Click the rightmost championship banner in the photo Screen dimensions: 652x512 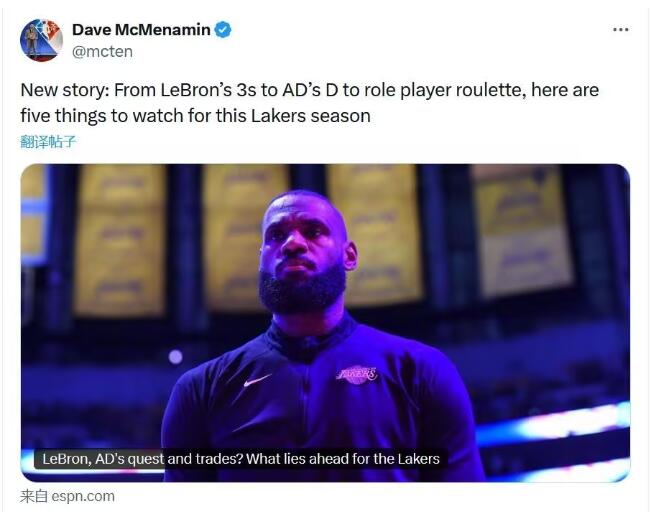(x=522, y=231)
